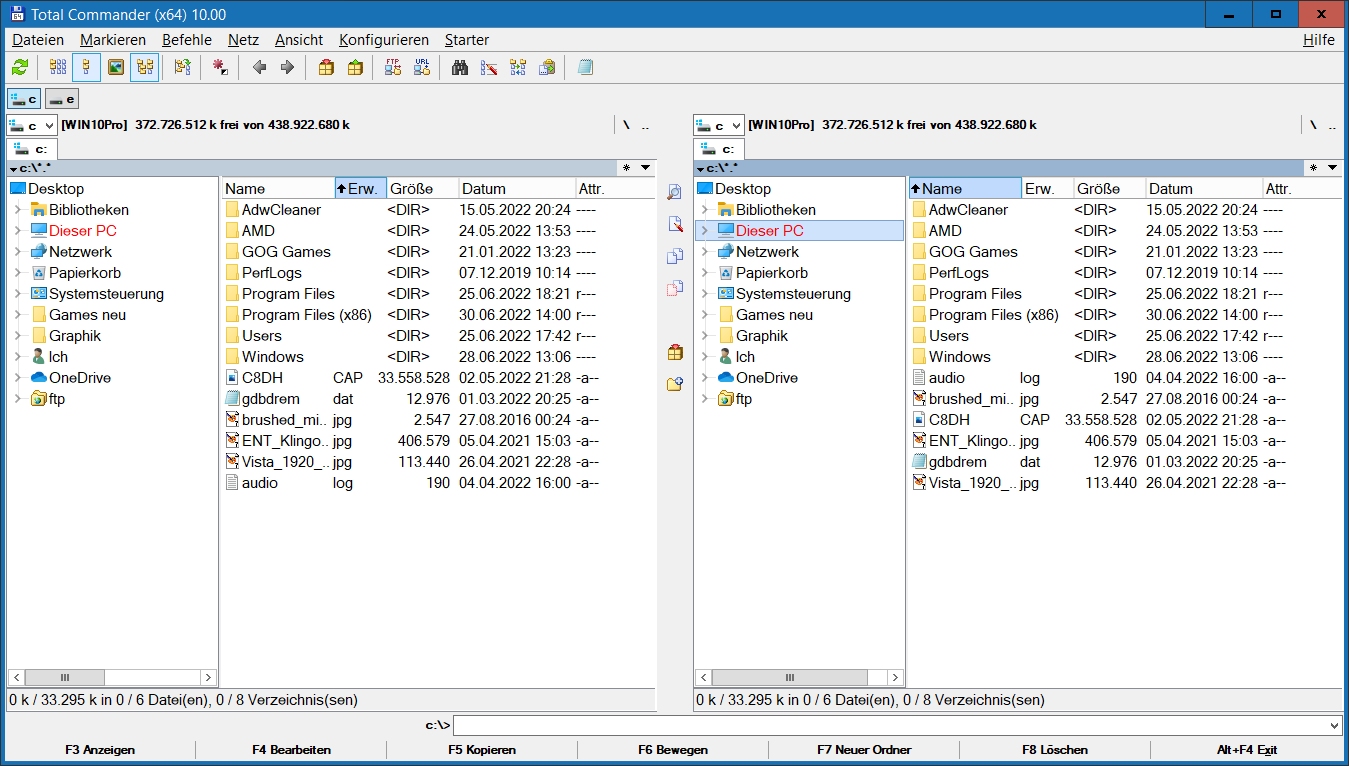Click F7 Neuer Ordner button
Screen dimensions: 1349x766
coord(864,749)
